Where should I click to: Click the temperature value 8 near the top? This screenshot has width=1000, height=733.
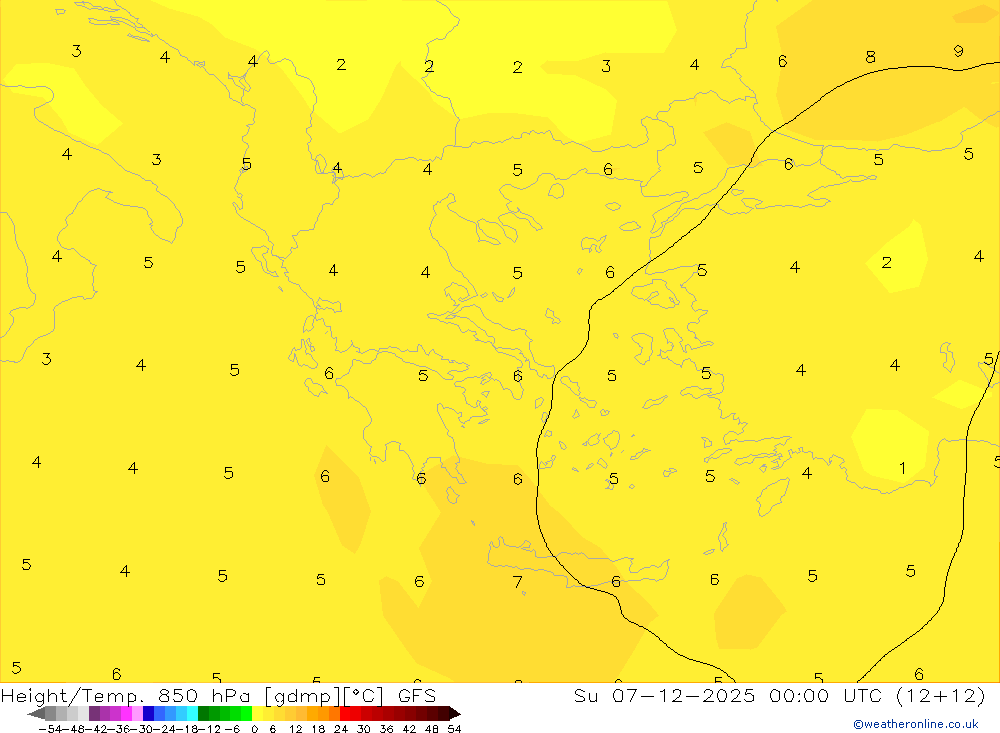pos(870,57)
